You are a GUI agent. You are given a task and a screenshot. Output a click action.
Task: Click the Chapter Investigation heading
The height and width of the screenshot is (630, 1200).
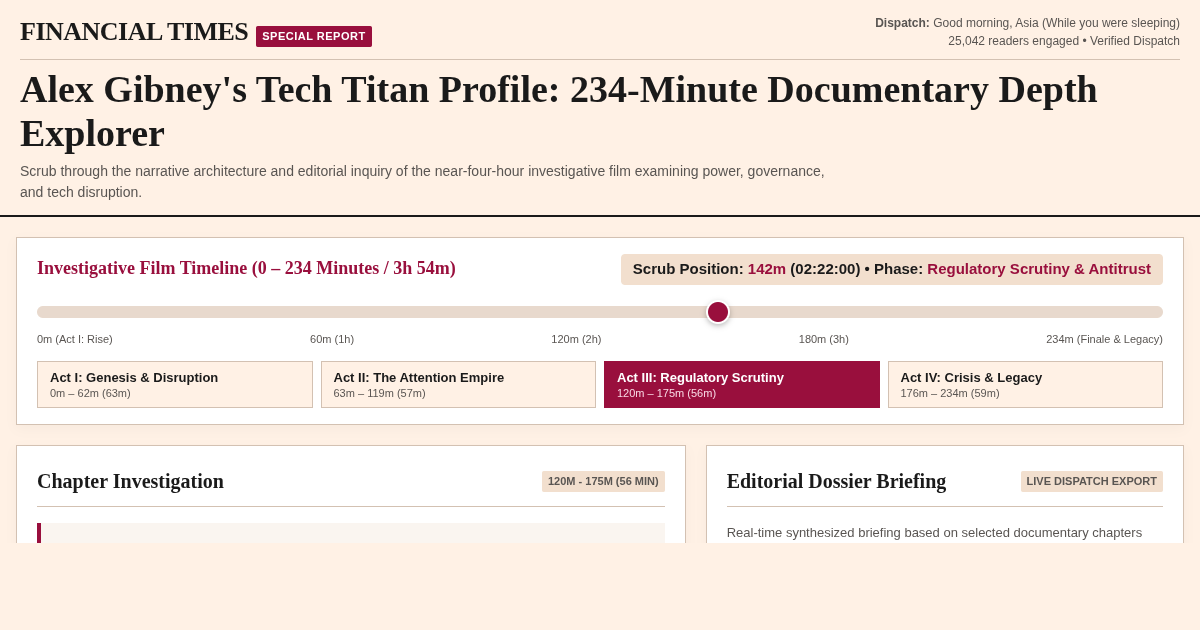(x=130, y=481)
